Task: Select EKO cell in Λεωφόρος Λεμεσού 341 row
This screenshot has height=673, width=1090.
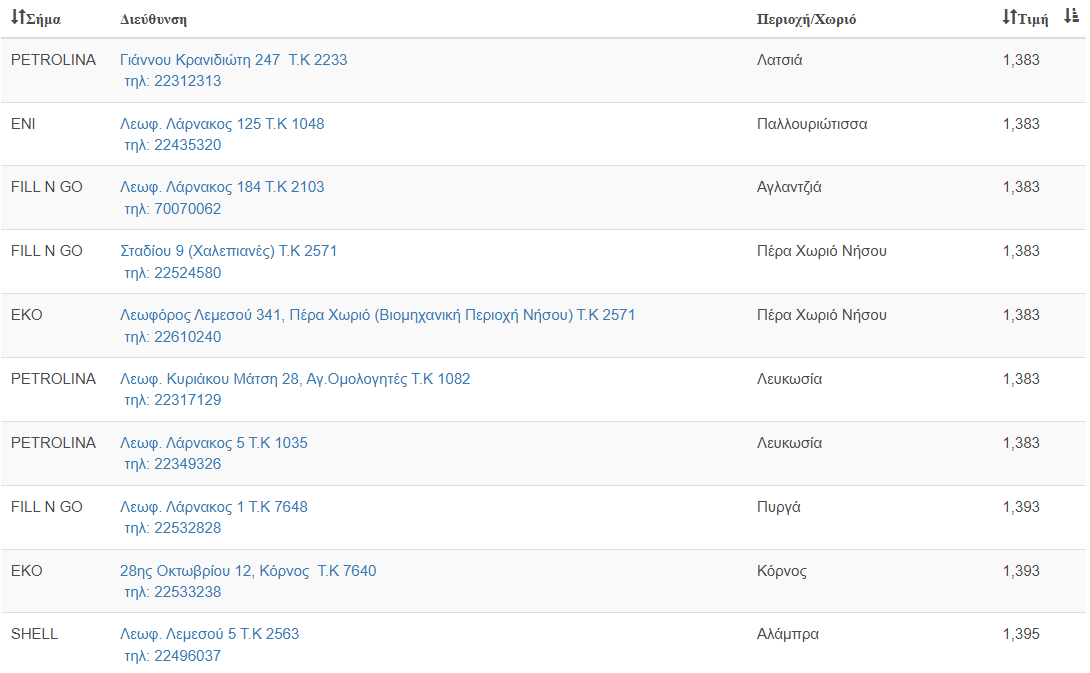Action: point(26,315)
